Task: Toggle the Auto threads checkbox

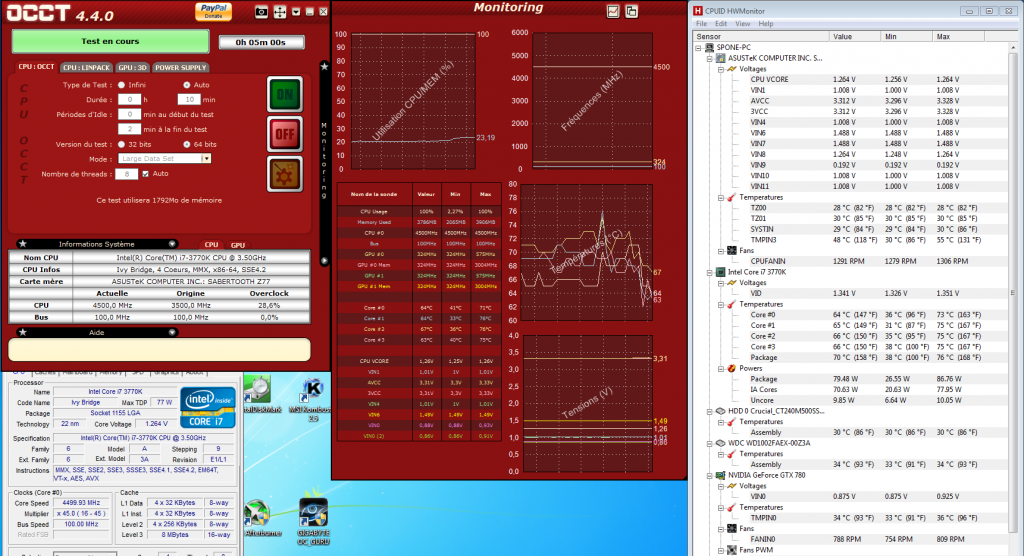Action: point(146,174)
